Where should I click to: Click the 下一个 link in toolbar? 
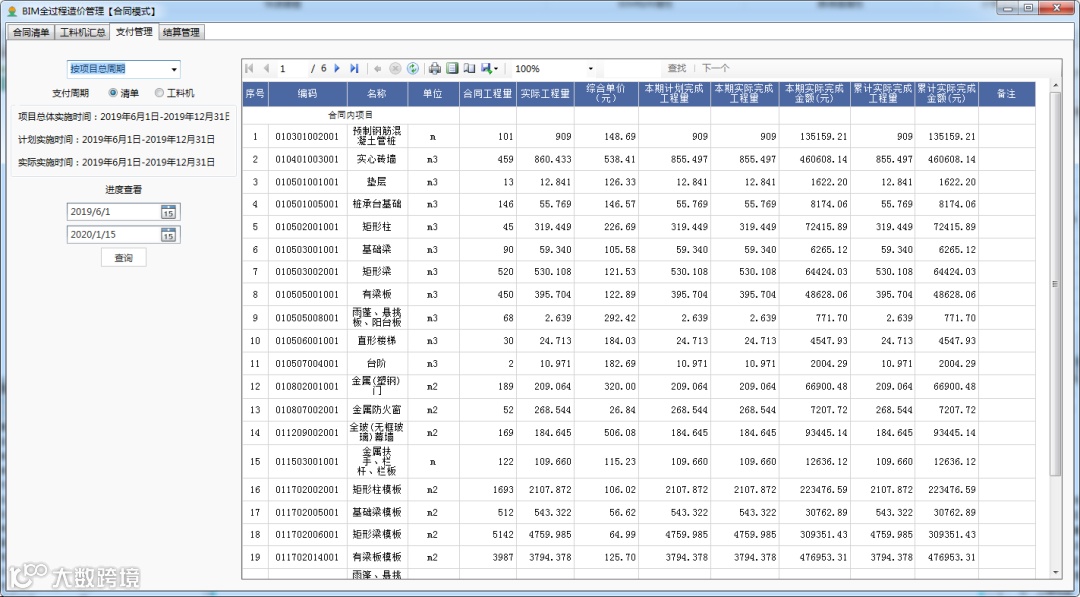(715, 68)
